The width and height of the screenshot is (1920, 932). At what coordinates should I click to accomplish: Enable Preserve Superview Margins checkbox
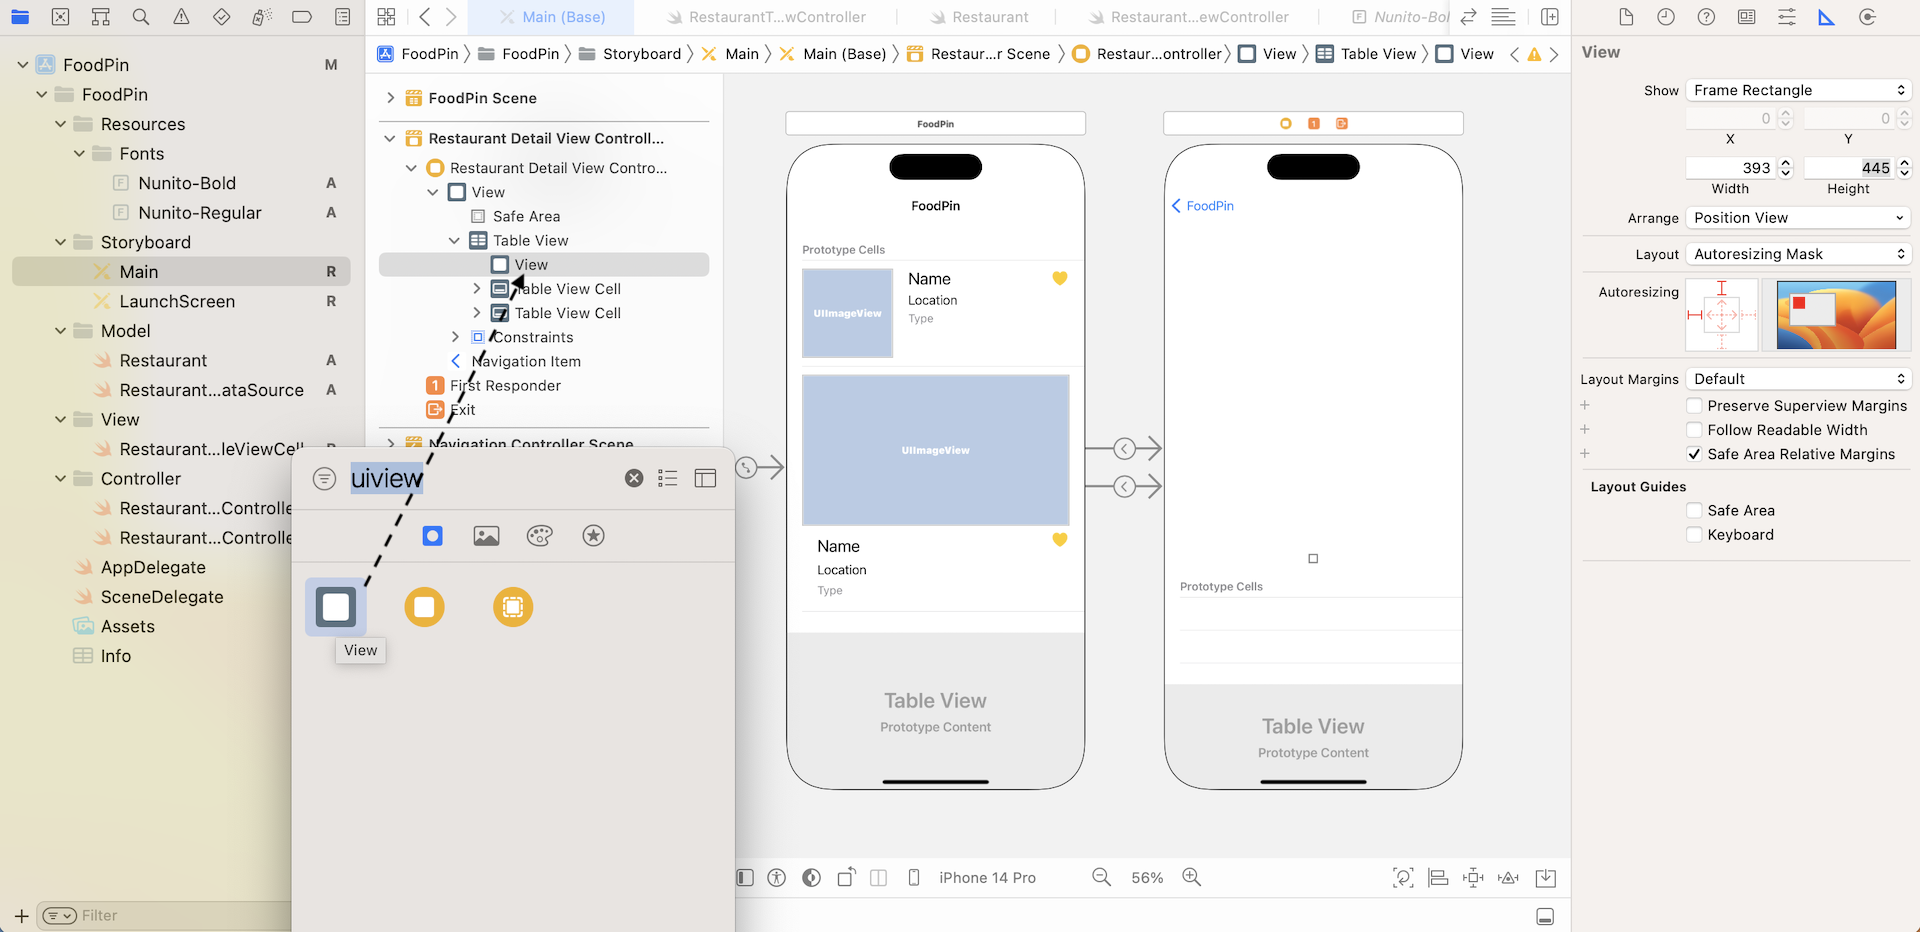click(1694, 406)
